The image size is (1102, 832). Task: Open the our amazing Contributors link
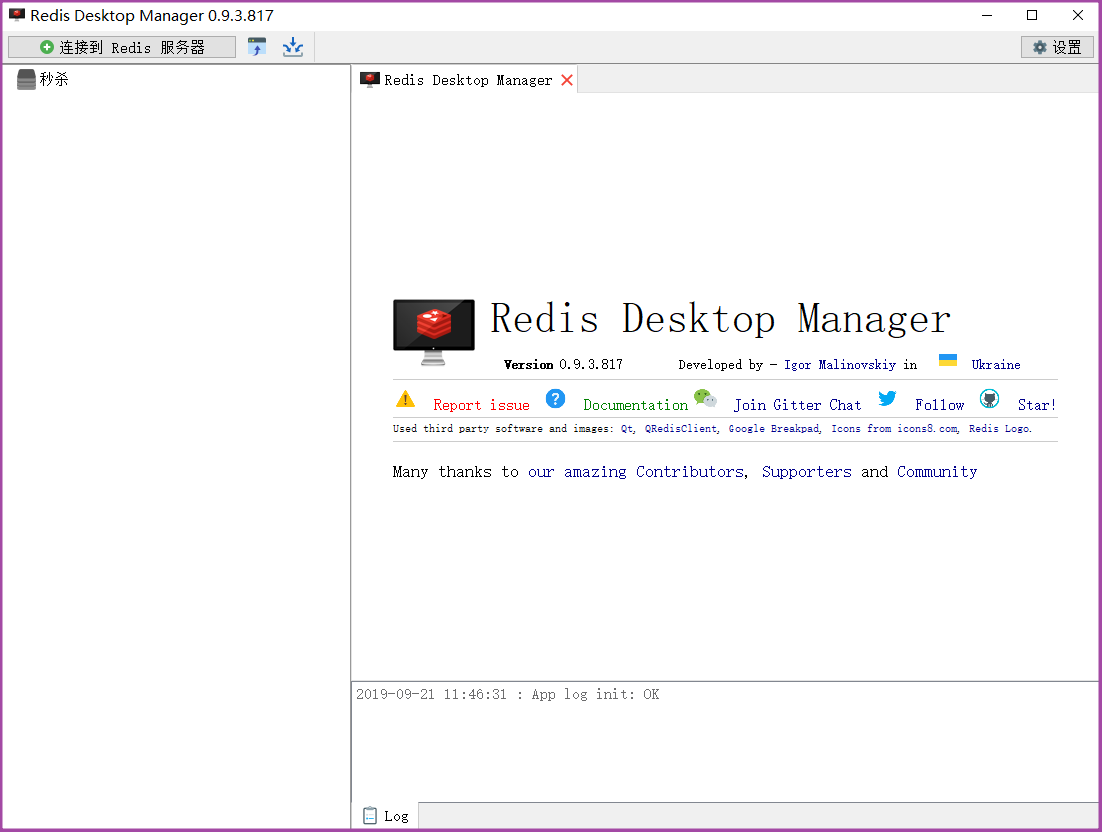636,472
